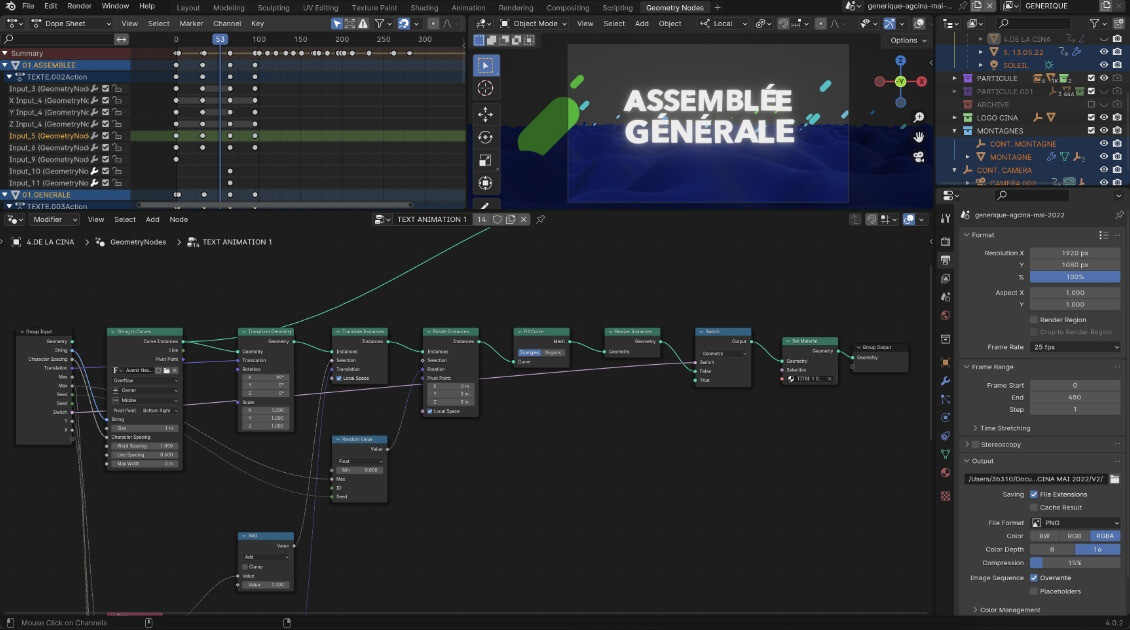Switch to the Compositing workspace tab

[567, 7]
